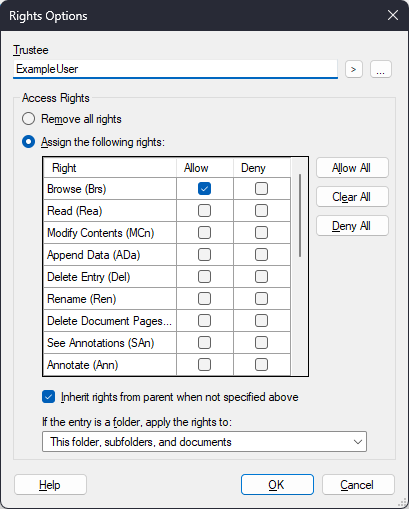
Task: Click the Deny All button
Action: click(352, 226)
